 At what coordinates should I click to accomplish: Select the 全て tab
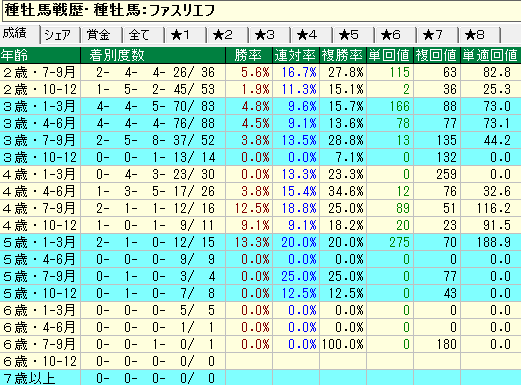[x=144, y=35]
